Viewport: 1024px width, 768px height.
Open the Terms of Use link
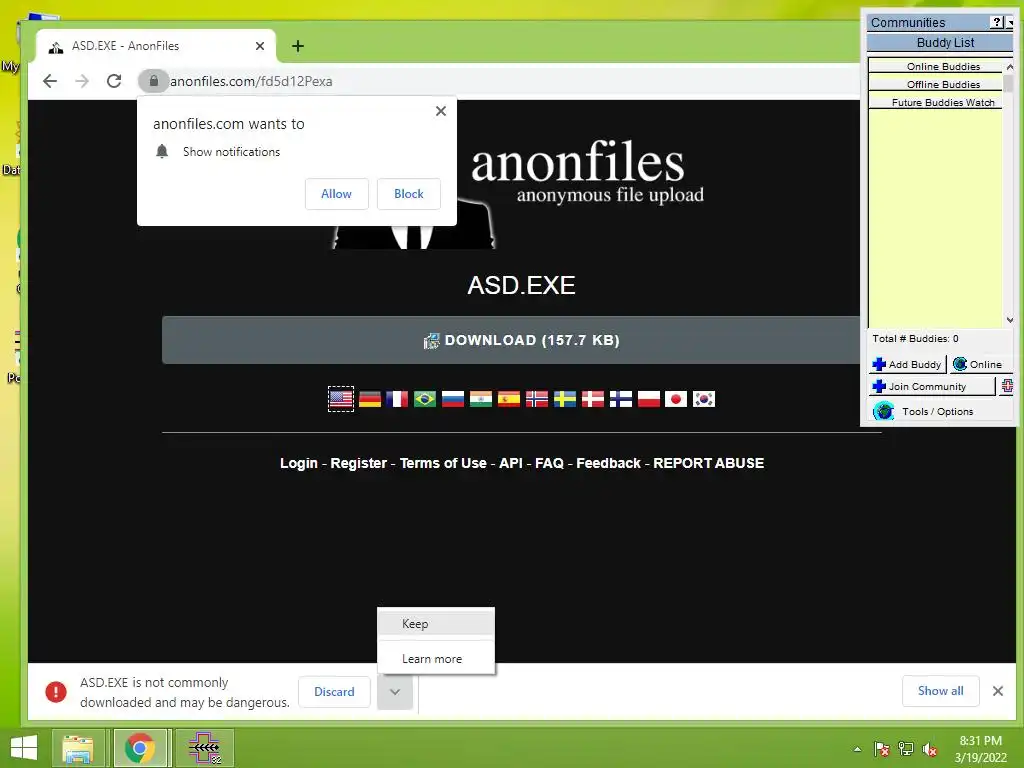[x=443, y=463]
